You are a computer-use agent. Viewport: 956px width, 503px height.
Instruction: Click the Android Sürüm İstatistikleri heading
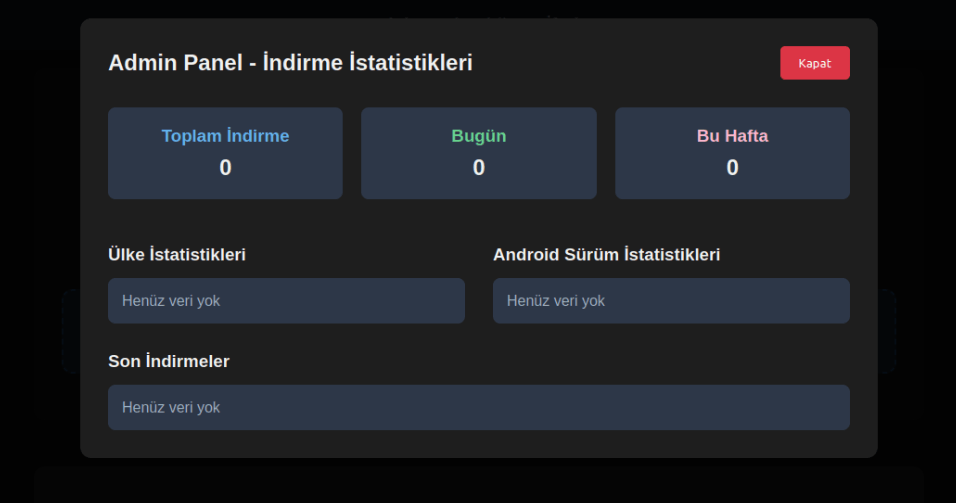point(606,255)
